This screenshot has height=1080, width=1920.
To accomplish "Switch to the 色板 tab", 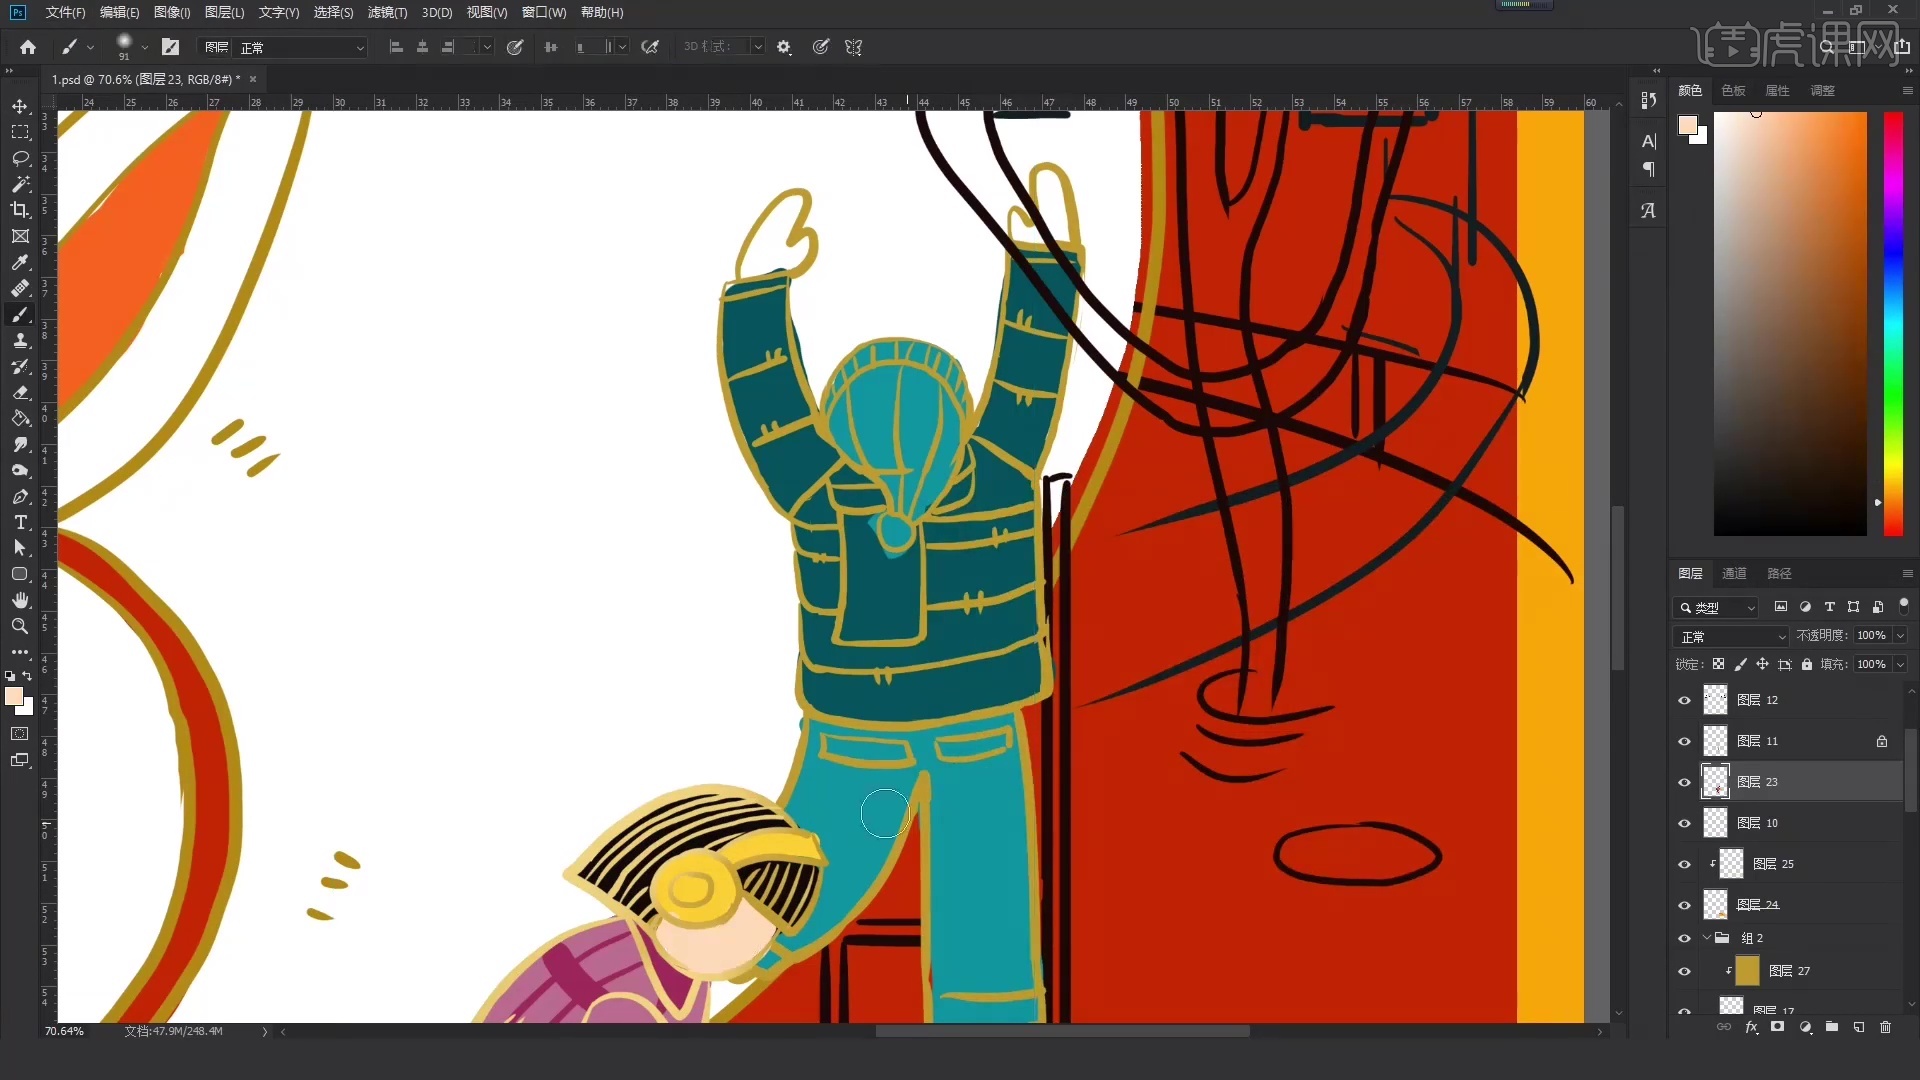I will [x=1733, y=90].
